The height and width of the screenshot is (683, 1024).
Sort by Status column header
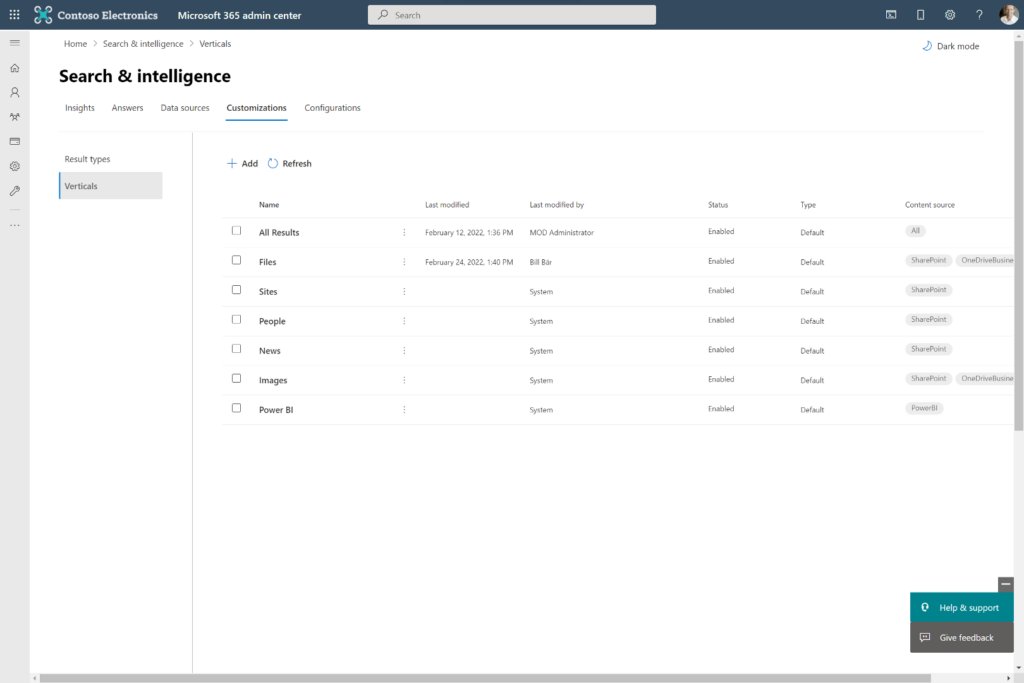[718, 204]
